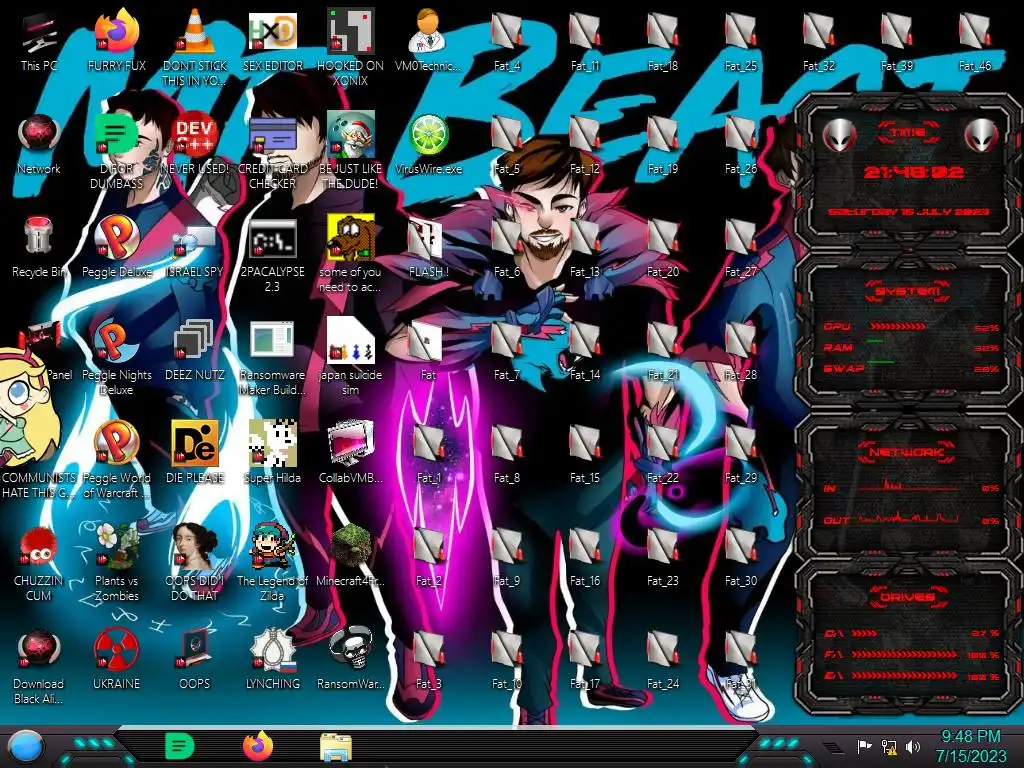
Task: Open CollabVMB monitor icon
Action: pos(350,443)
